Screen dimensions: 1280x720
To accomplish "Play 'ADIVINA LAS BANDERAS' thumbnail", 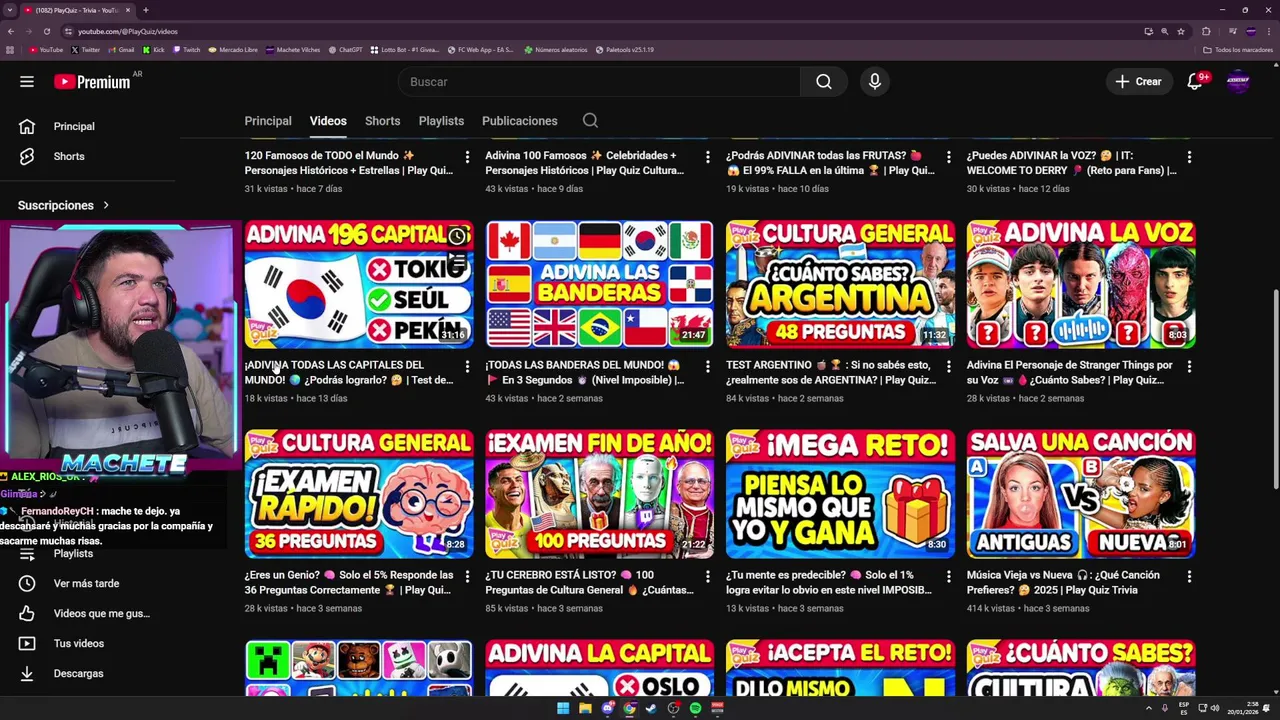I will point(599,284).
